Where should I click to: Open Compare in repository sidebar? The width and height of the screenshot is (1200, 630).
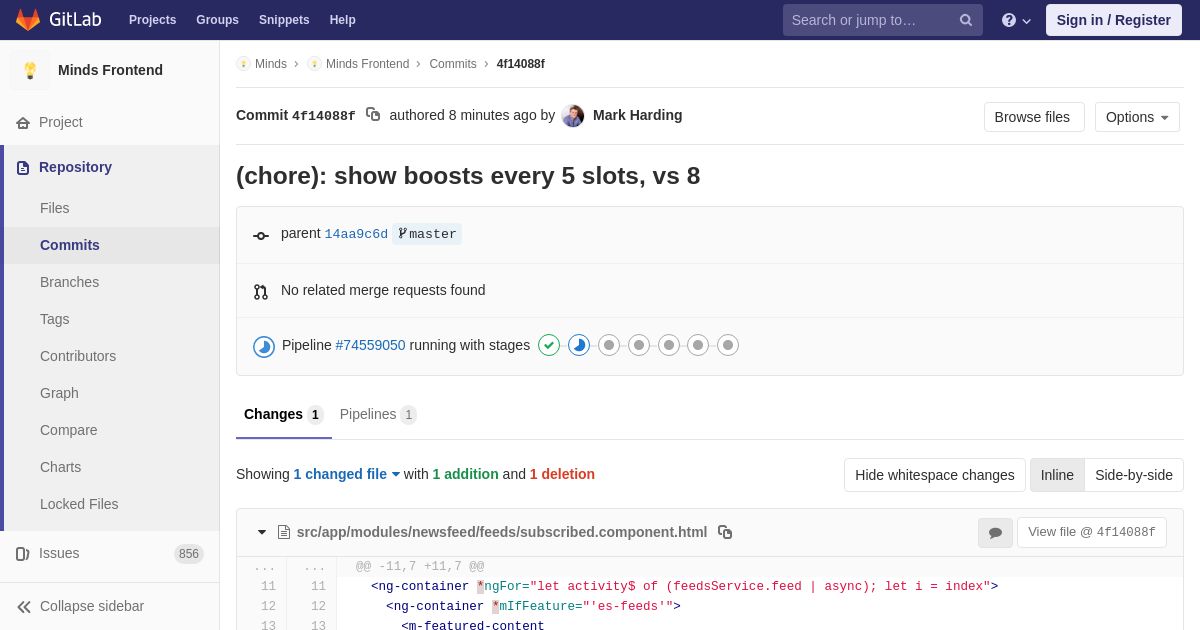click(x=112, y=430)
